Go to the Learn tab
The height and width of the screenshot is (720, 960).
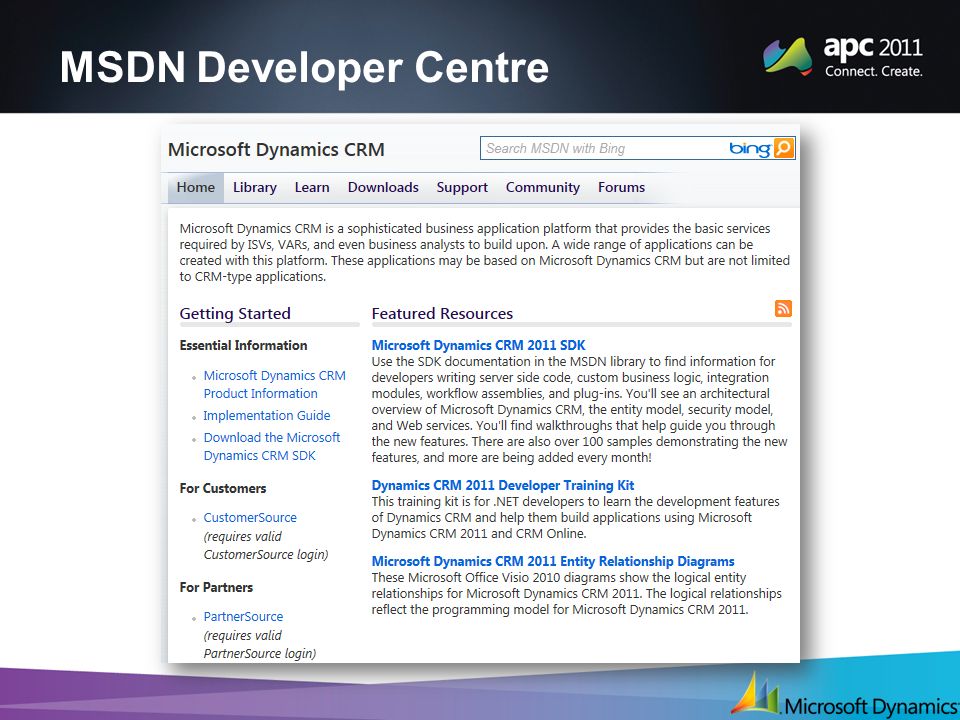[312, 187]
